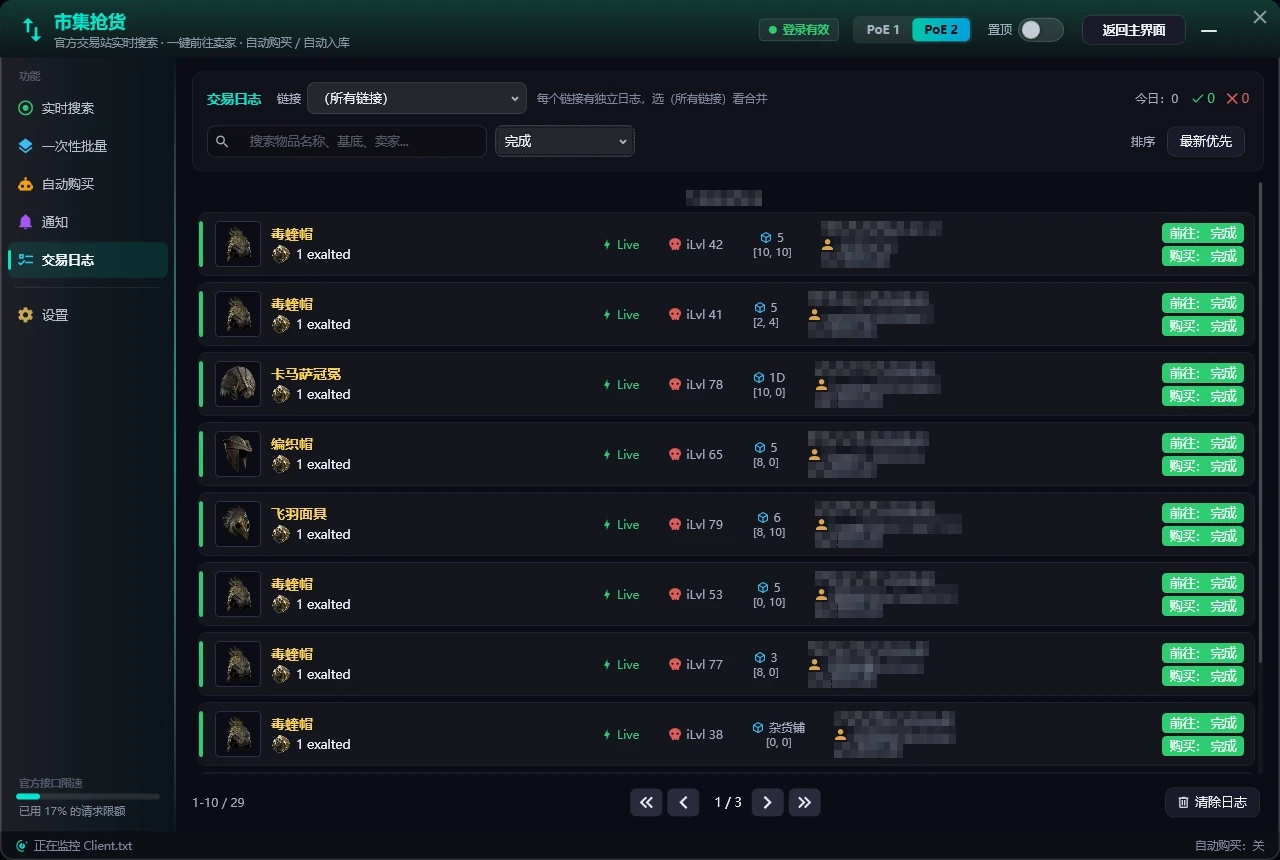Select the 自动购买 robot icon

pyautogui.click(x=26, y=184)
